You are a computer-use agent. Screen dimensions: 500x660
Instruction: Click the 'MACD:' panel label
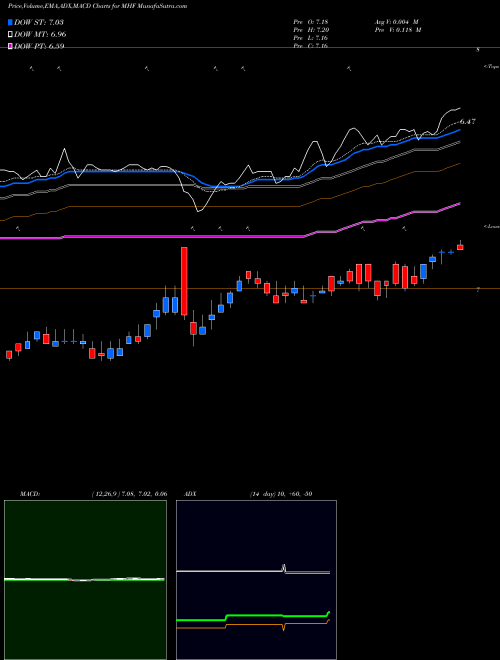(30, 494)
